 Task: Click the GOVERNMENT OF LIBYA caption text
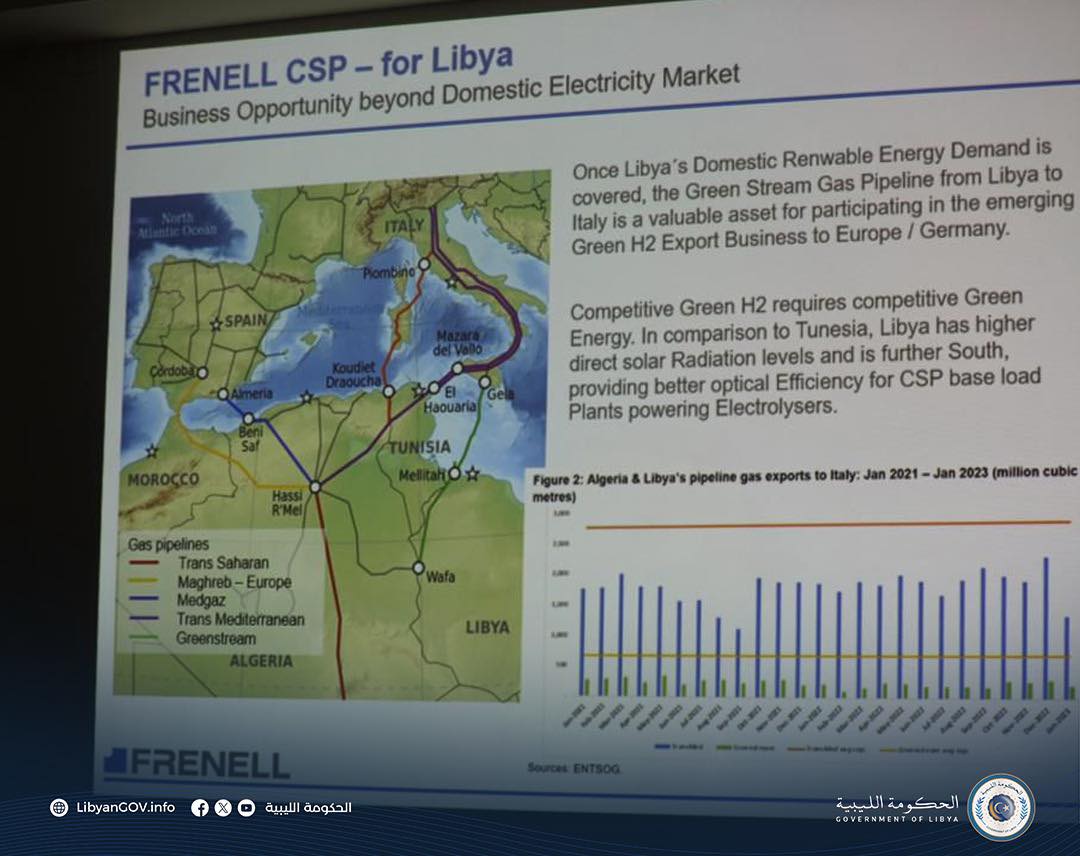tap(897, 819)
